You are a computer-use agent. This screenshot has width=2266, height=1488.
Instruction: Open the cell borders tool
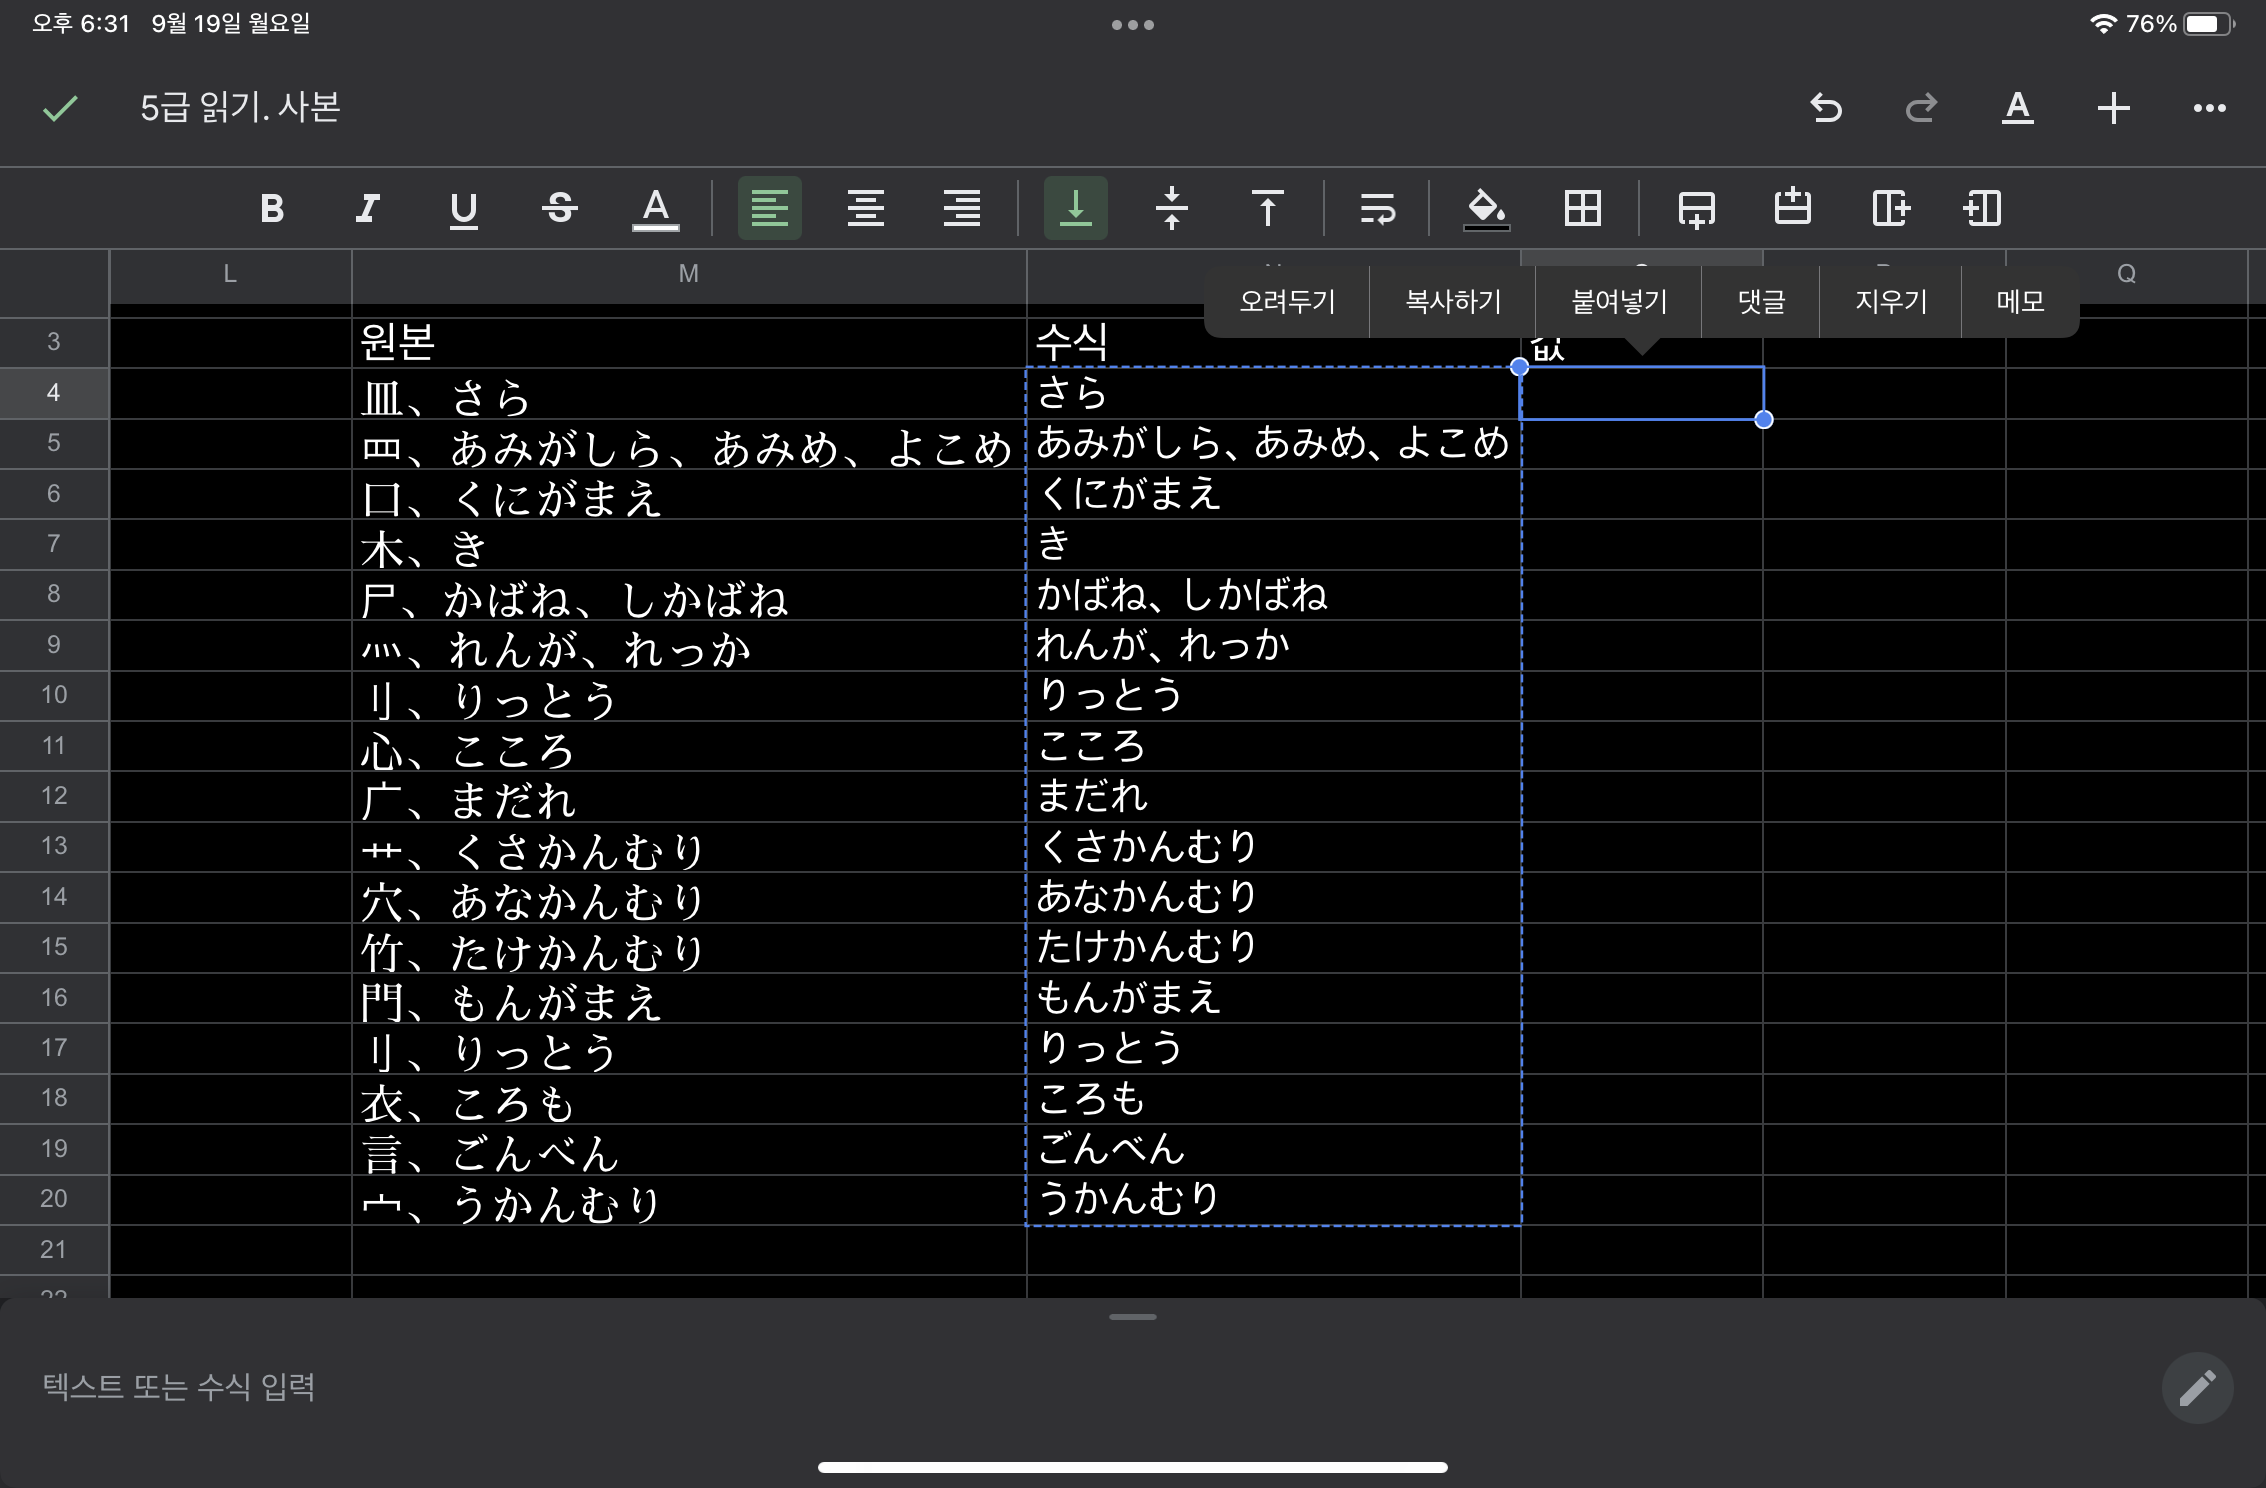[1583, 209]
